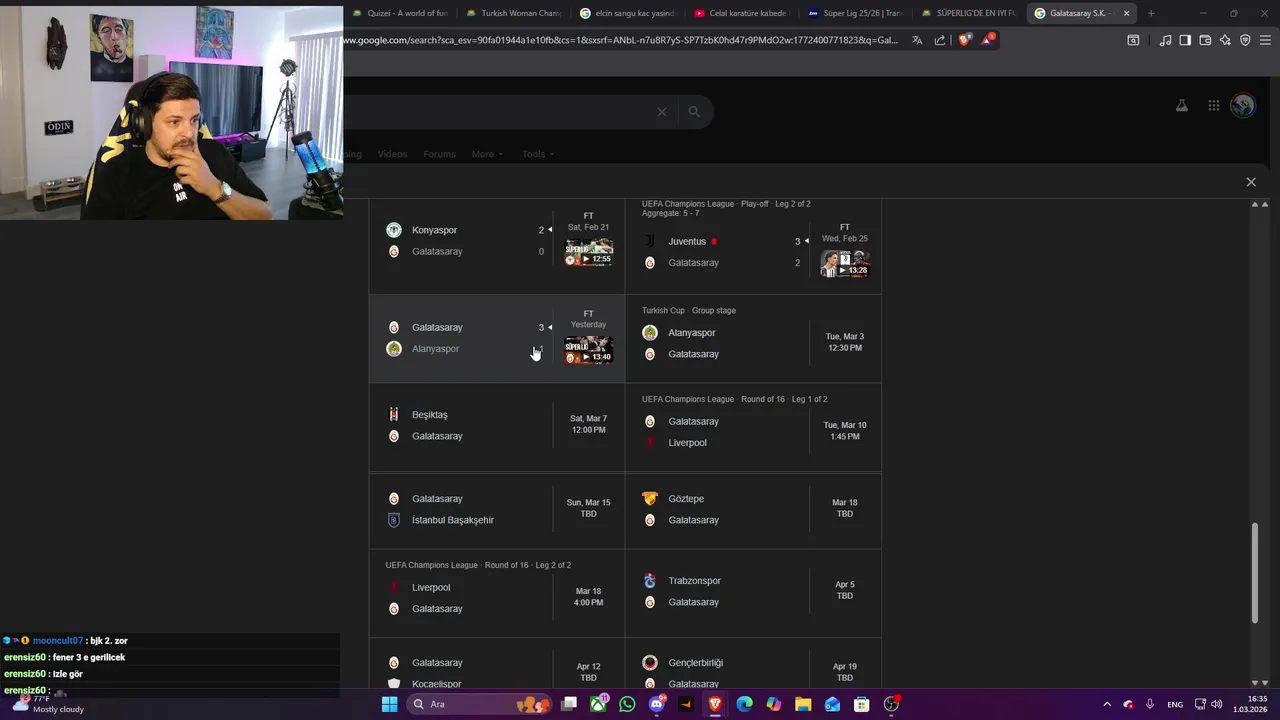Open the weather widget Mostly cloudy
Screen dimensions: 1280x720
[x=48, y=704]
